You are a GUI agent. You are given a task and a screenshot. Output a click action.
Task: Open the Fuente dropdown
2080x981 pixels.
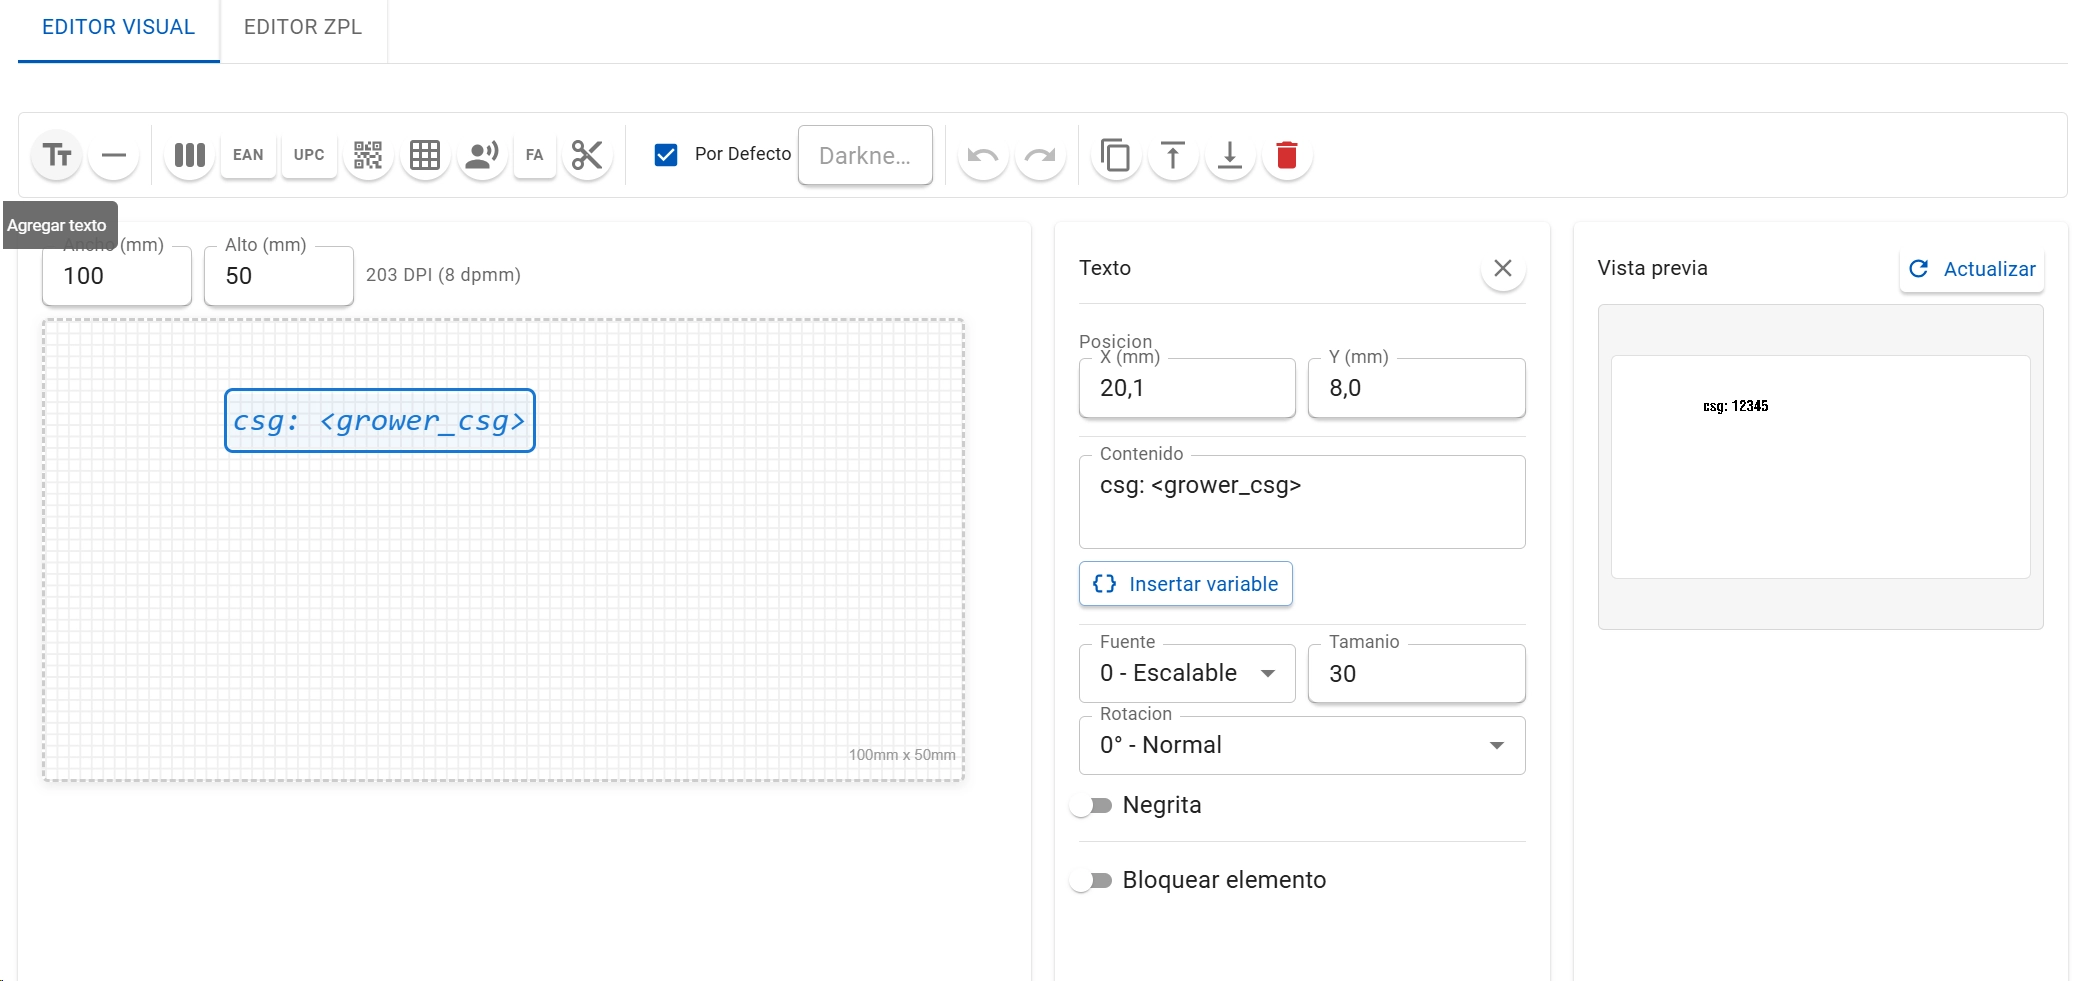tap(1187, 673)
